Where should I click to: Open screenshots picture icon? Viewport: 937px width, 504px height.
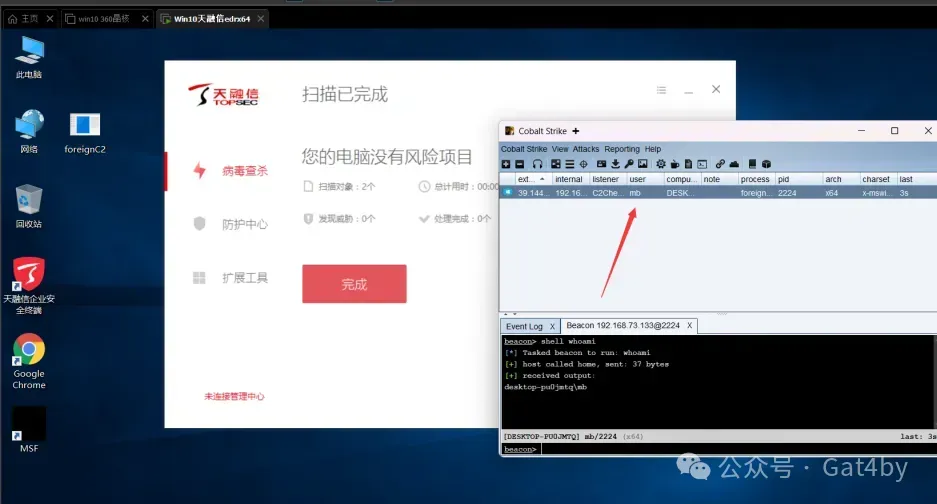(642, 164)
